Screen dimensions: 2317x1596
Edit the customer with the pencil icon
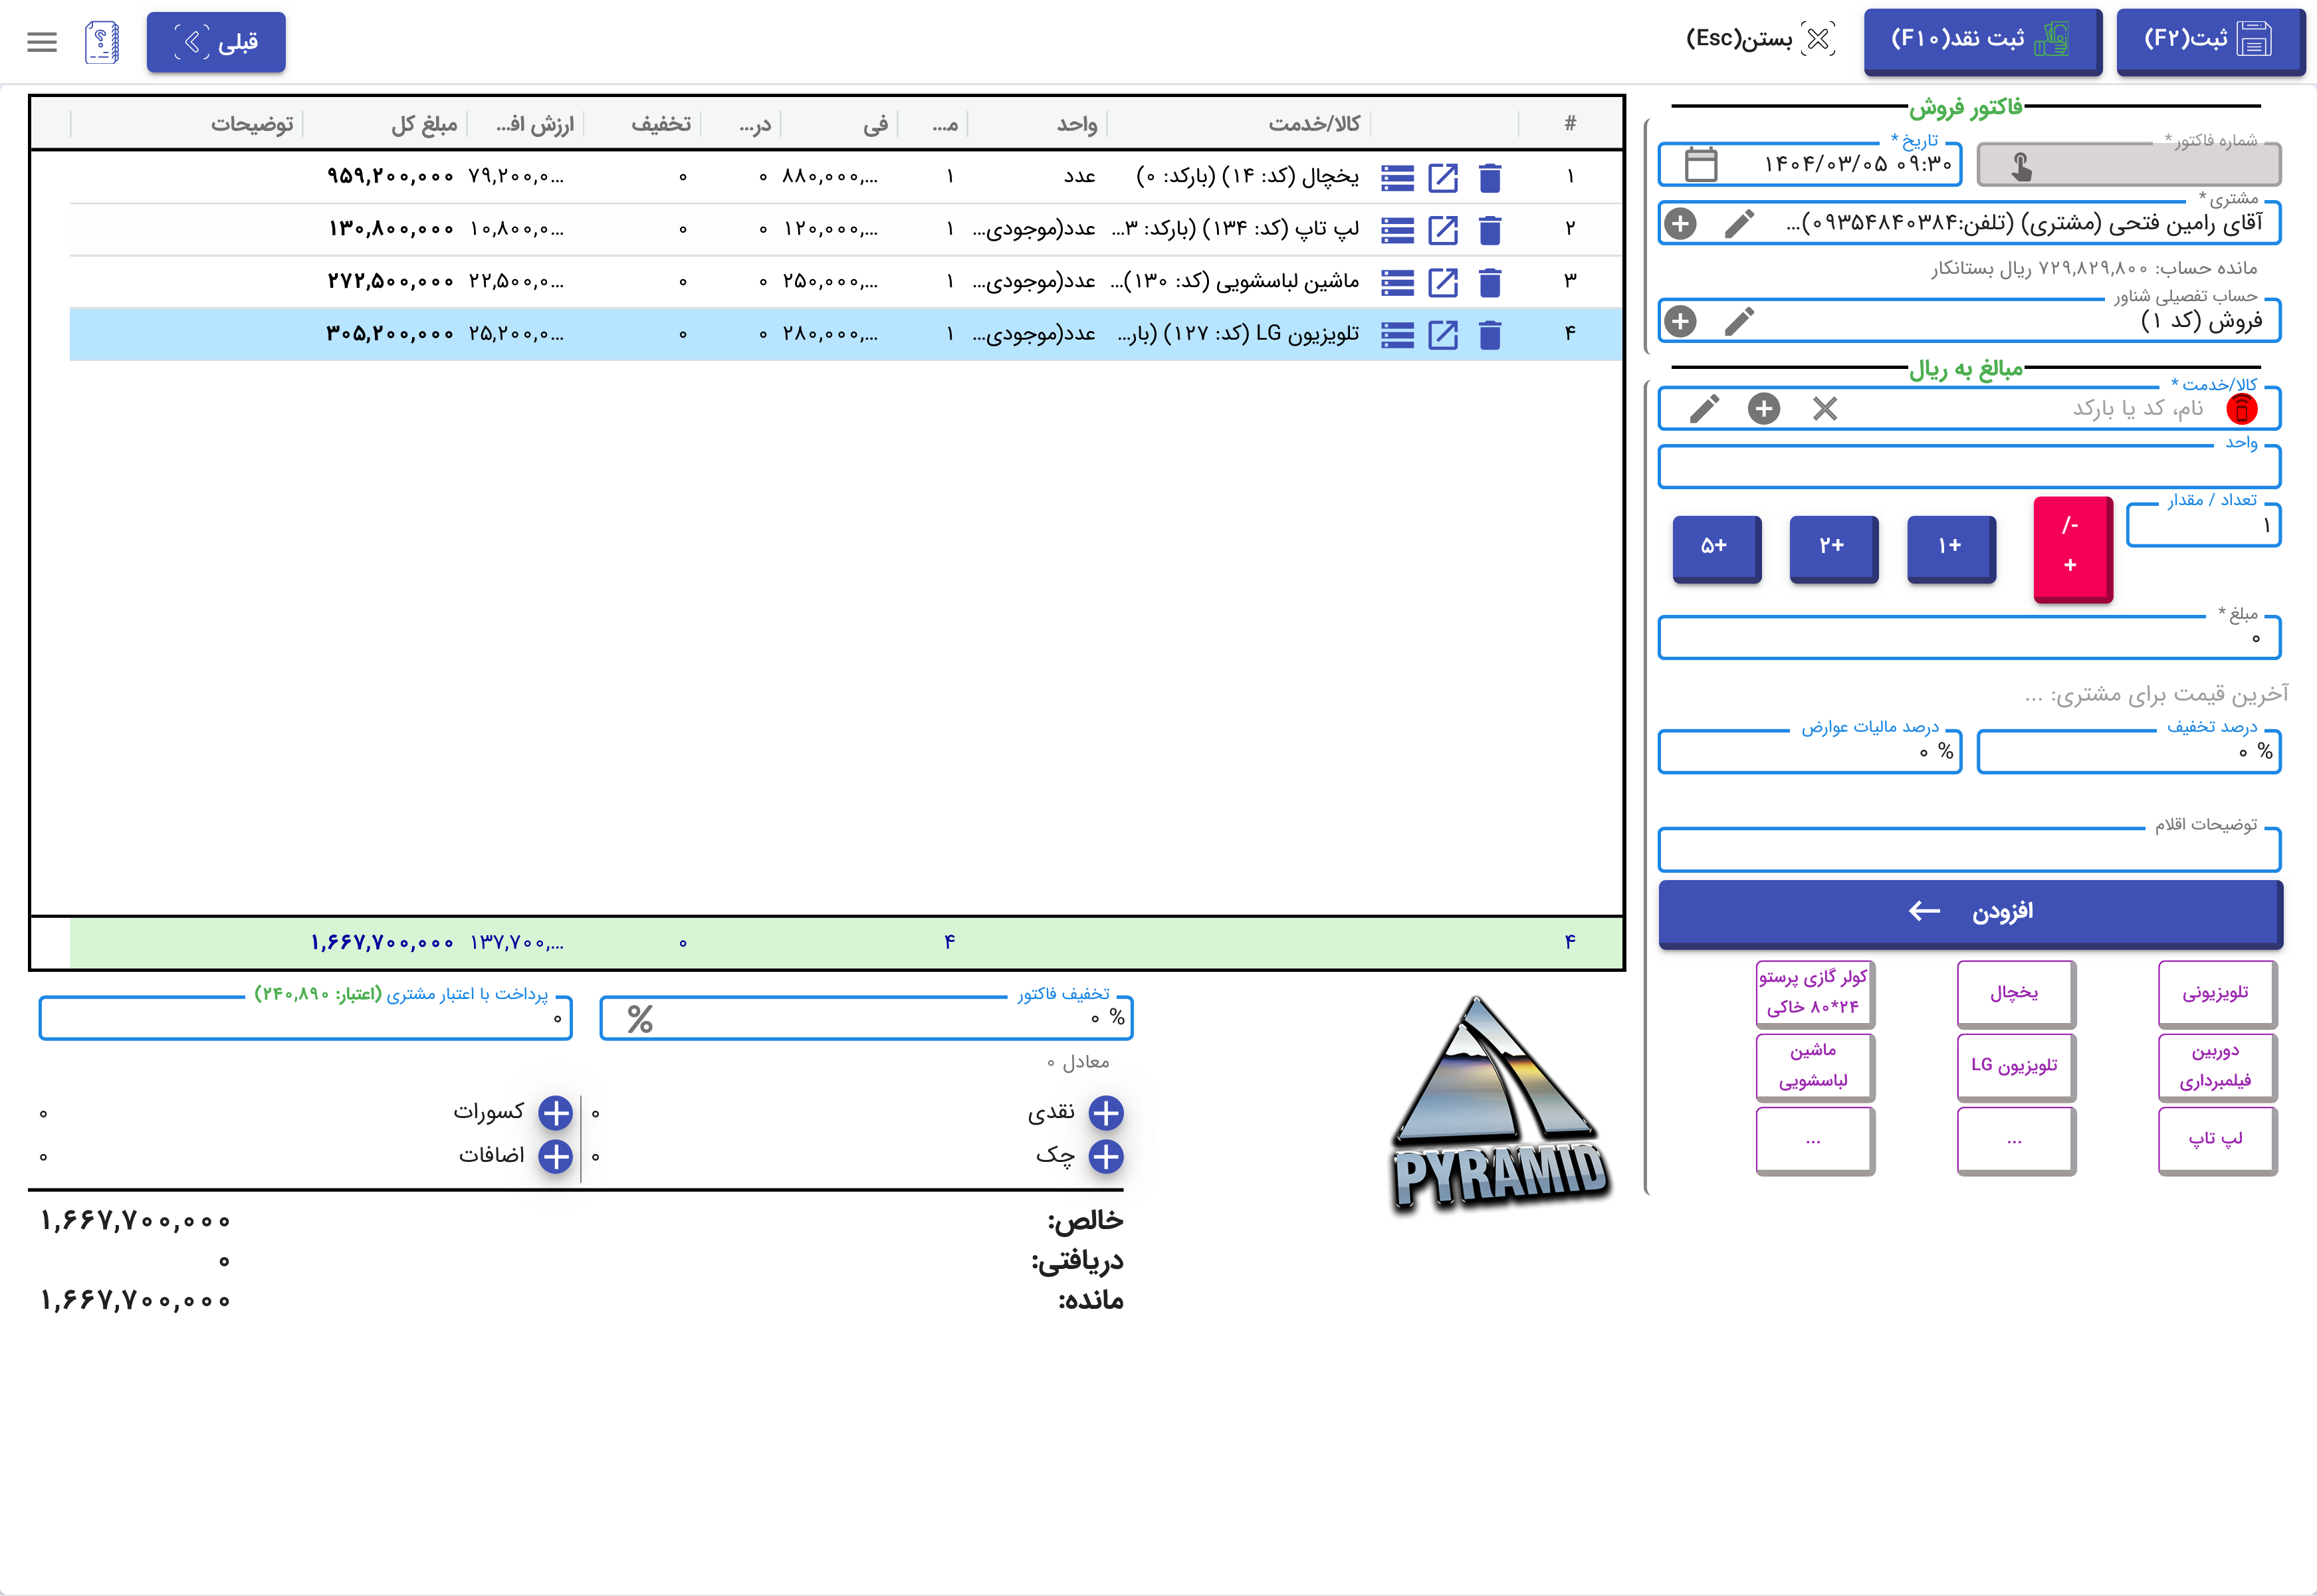click(x=1739, y=223)
